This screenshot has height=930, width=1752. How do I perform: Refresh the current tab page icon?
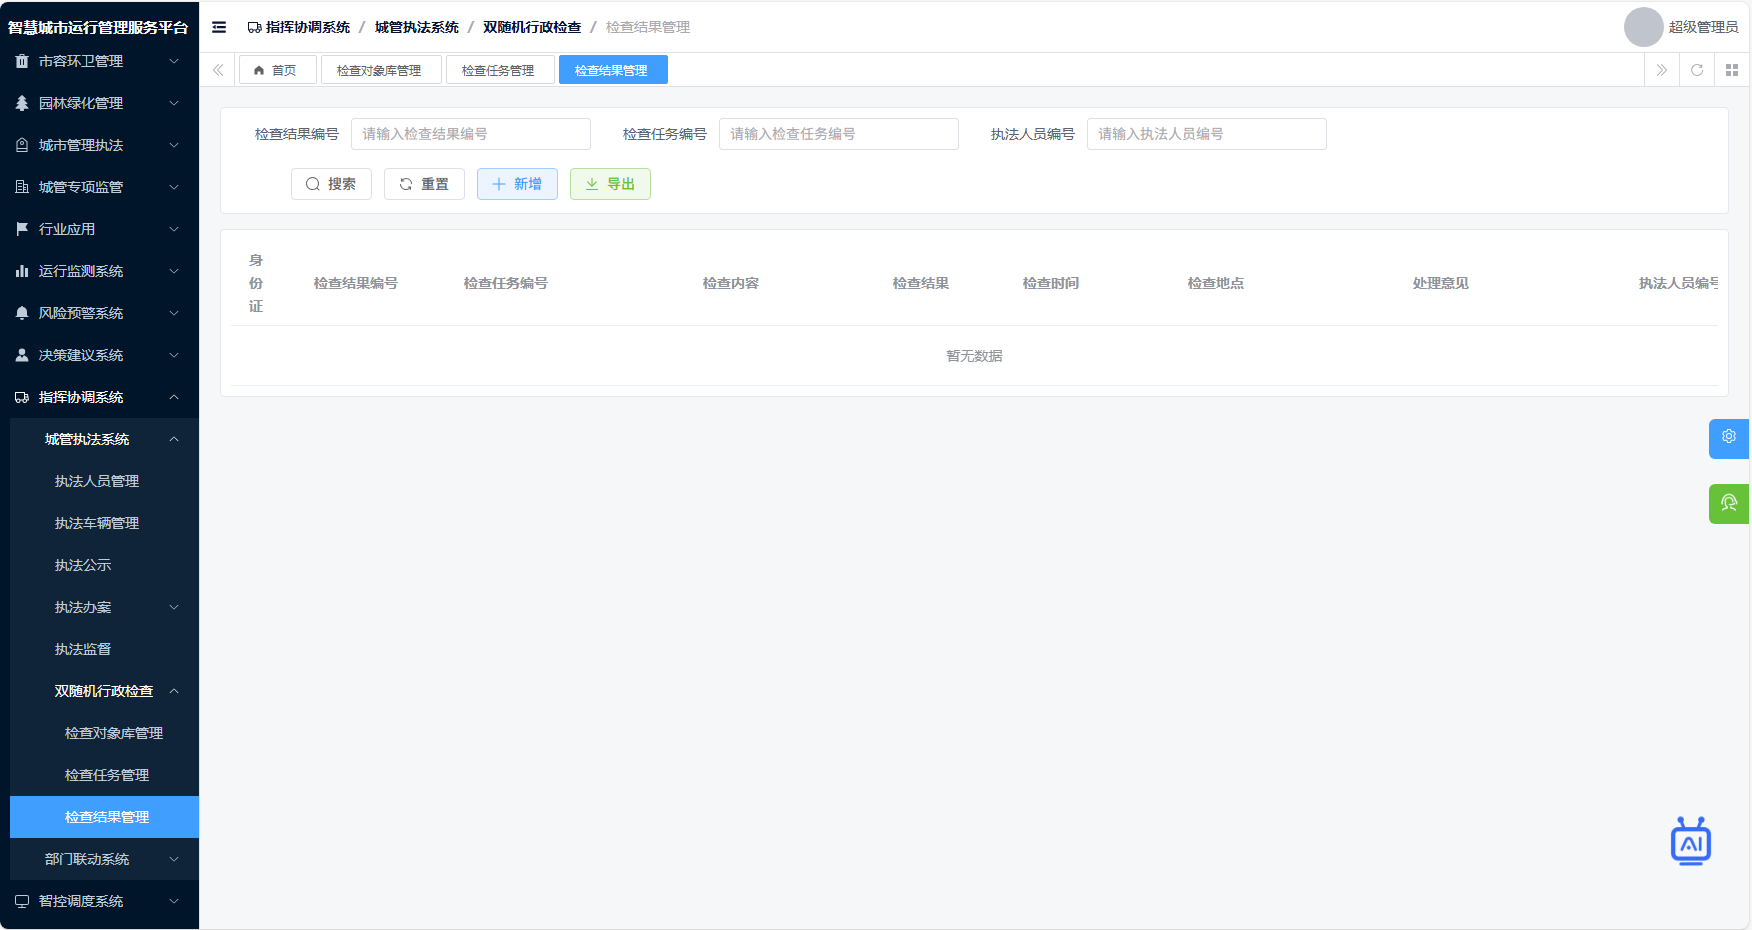click(1697, 70)
